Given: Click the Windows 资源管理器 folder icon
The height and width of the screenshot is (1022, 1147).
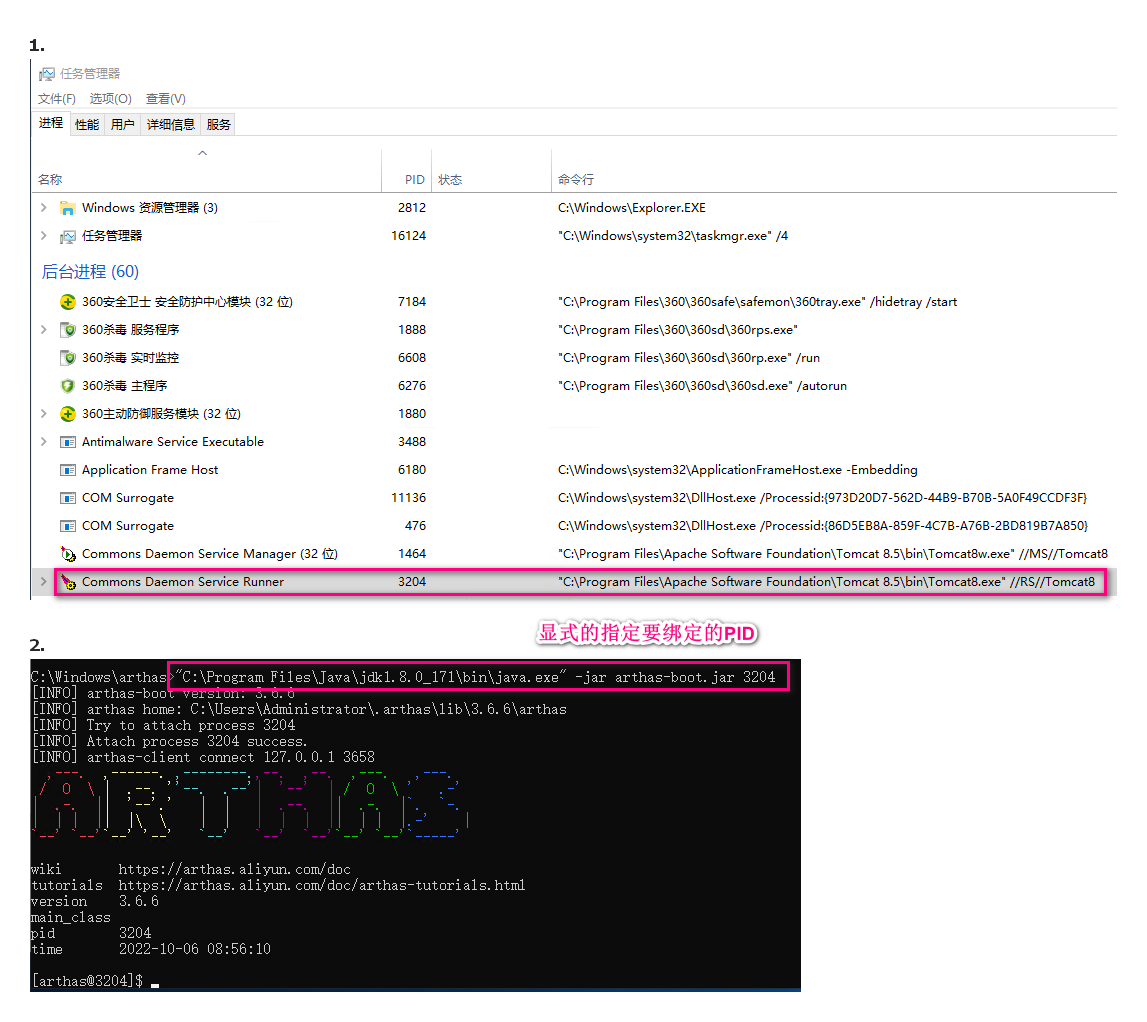Looking at the screenshot, I should click(67, 208).
